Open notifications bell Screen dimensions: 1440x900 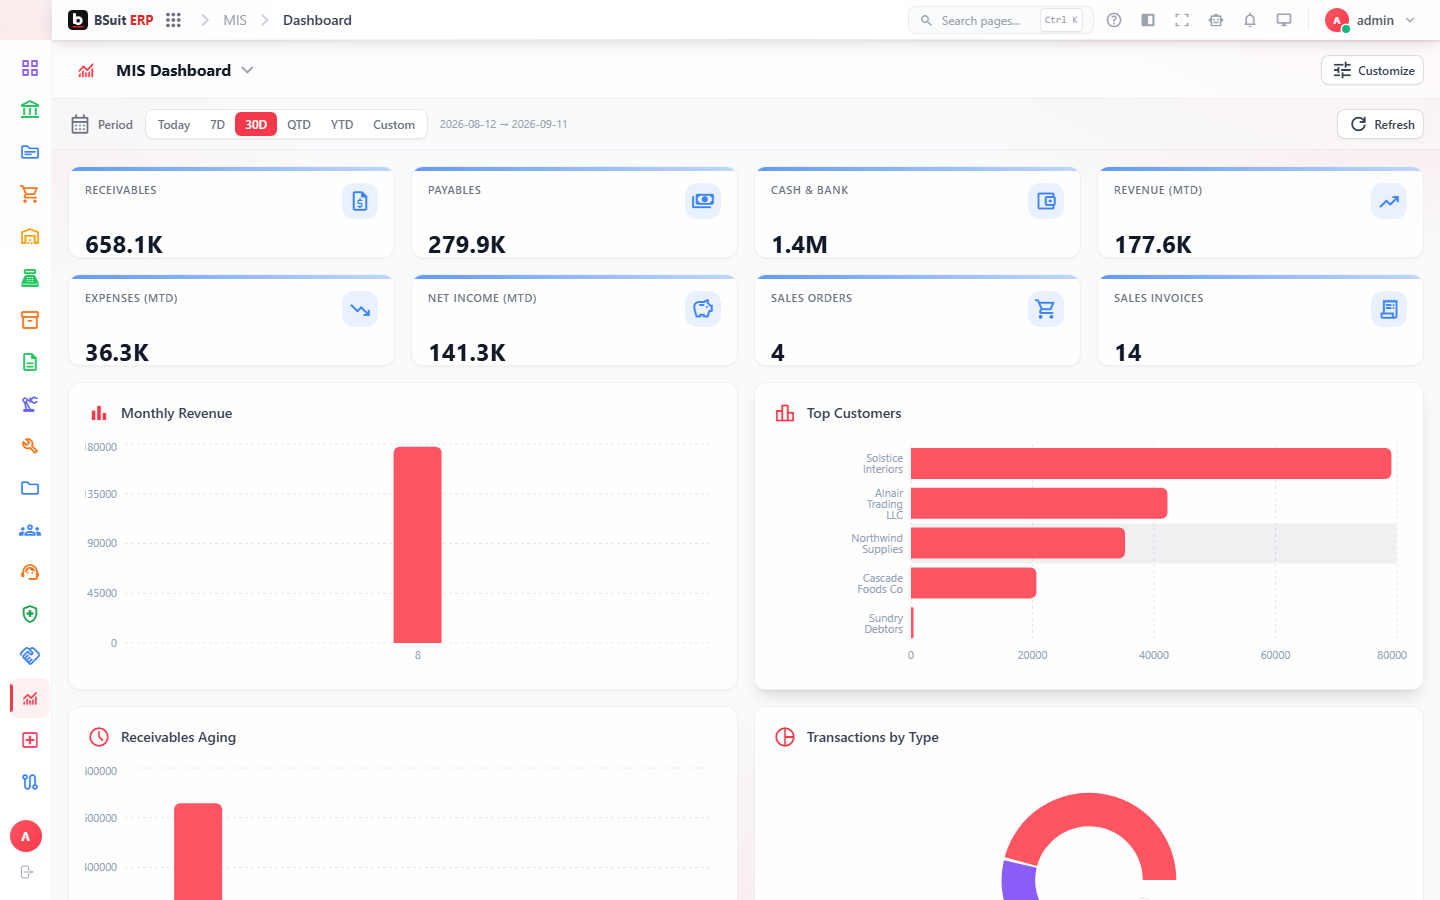coord(1250,20)
